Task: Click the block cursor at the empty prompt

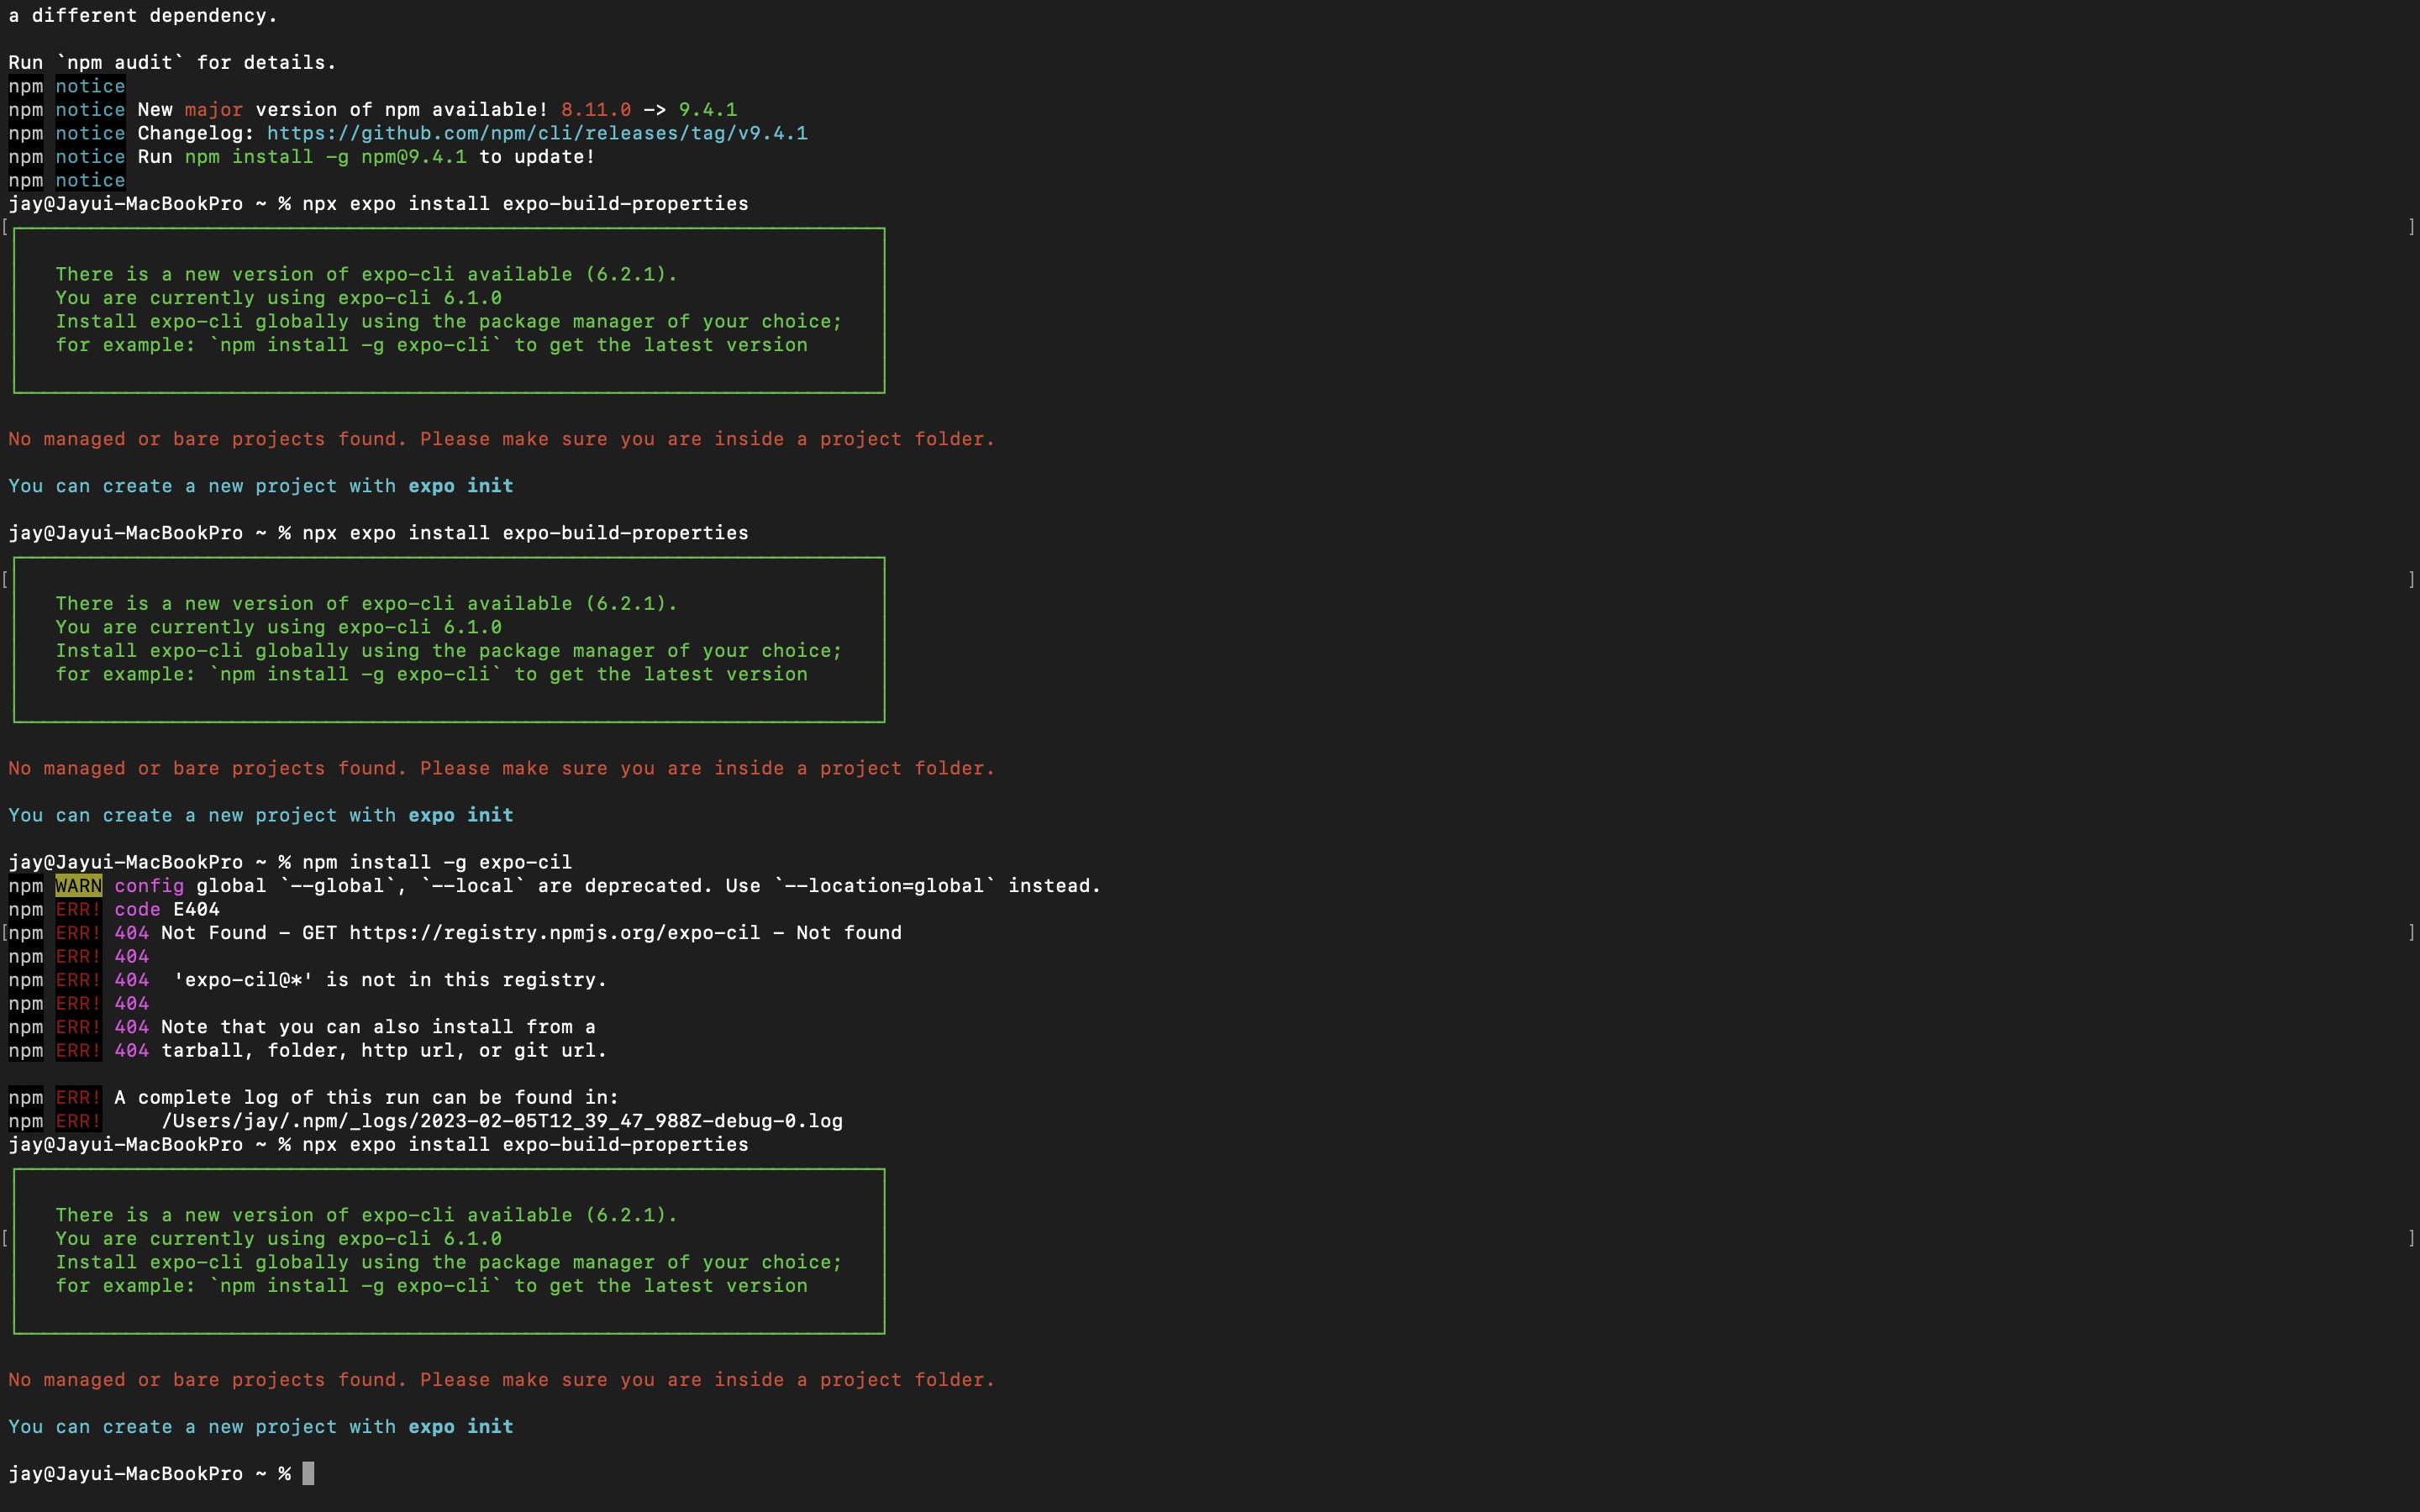Action: pos(309,1473)
